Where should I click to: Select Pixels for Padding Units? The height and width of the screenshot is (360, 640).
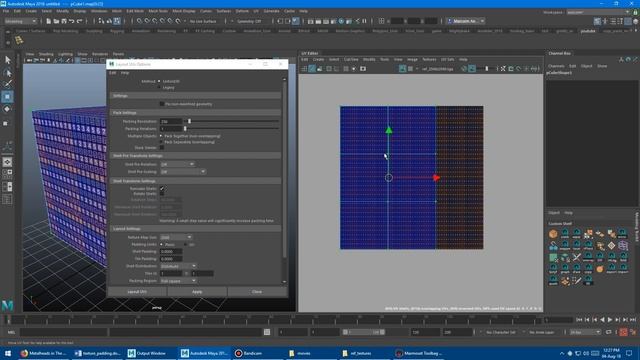click(x=161, y=244)
